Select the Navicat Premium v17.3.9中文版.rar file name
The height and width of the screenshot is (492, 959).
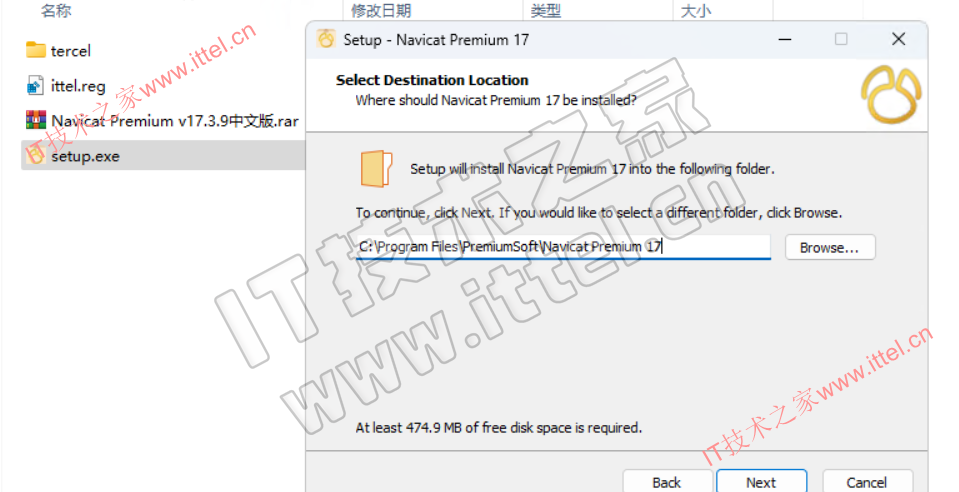[175, 121]
